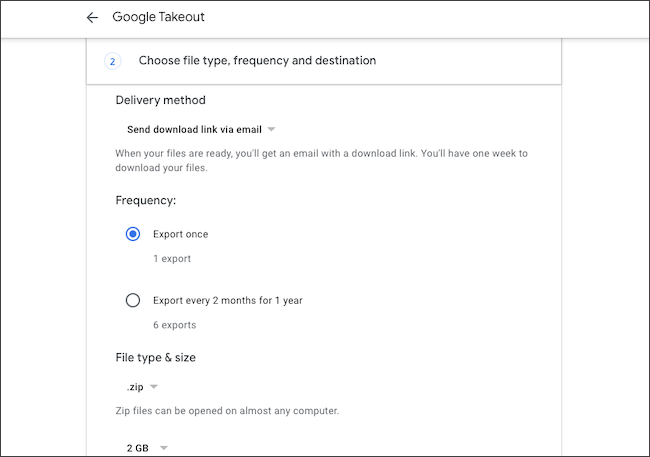Open the .zip file type dropdown
Image resolution: width=650 pixels, height=457 pixels.
point(137,386)
